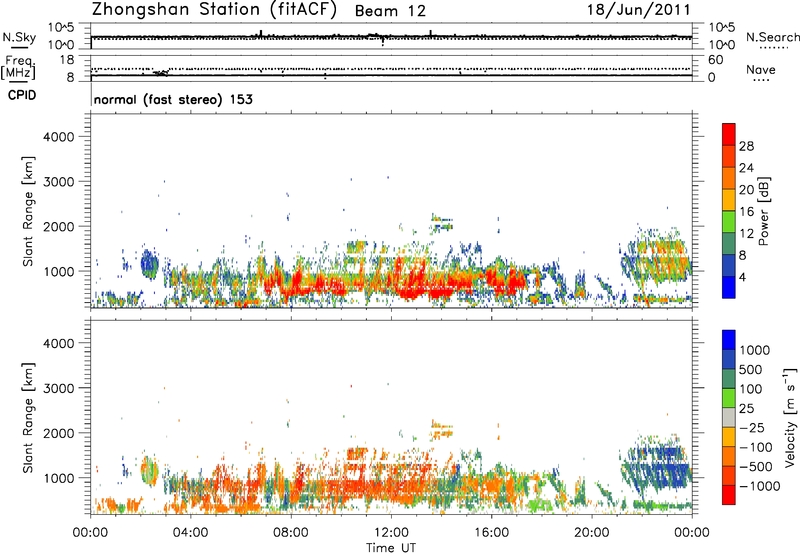Select the 'Beam 12' label
This screenshot has width=800, height=554.
click(390, 11)
